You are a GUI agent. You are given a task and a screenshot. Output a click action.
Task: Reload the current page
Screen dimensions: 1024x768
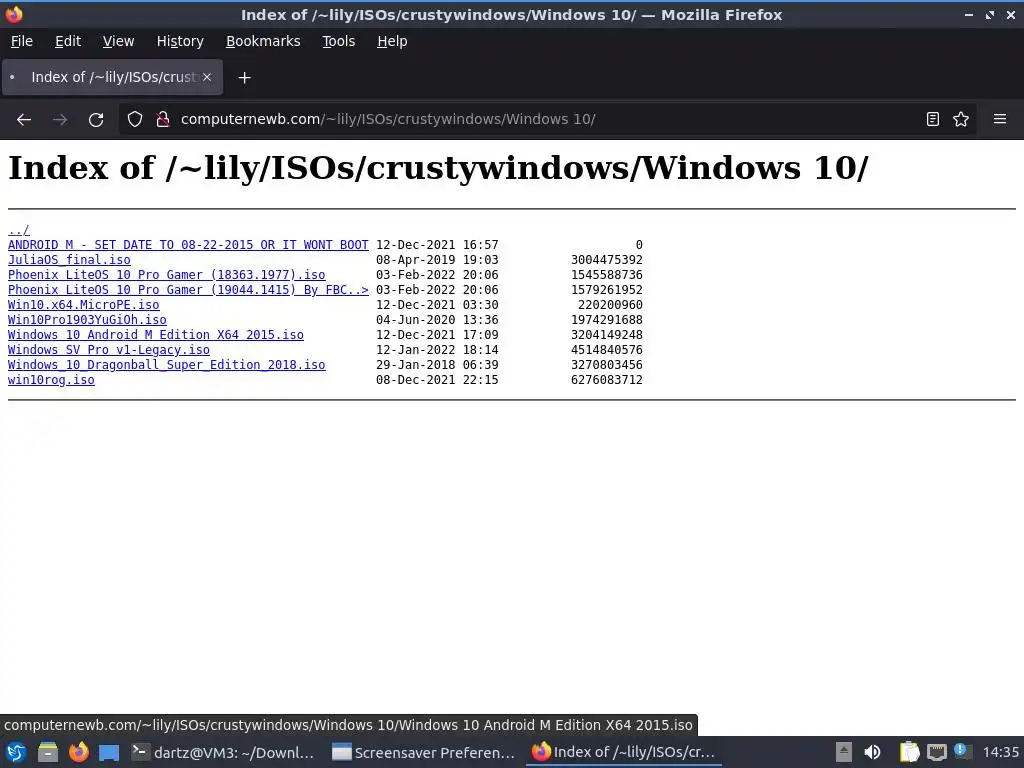[x=96, y=120]
